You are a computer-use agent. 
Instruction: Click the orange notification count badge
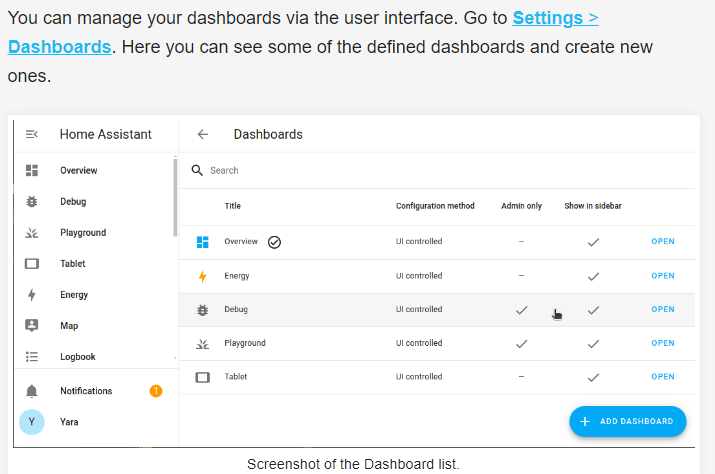156,391
